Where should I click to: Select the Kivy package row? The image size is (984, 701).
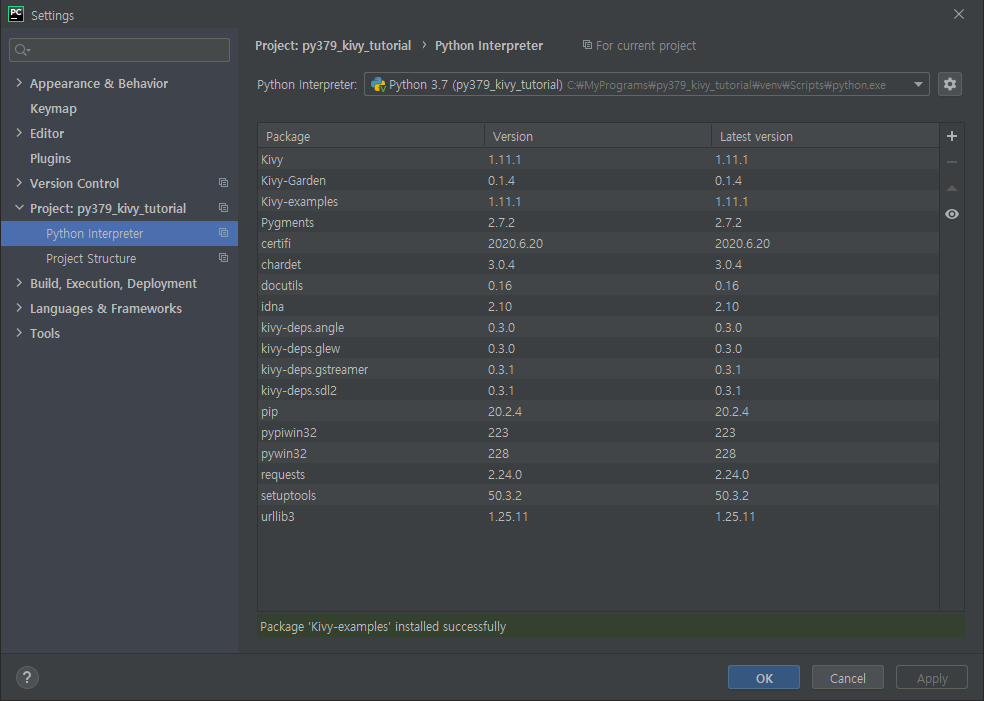pyautogui.click(x=598, y=159)
